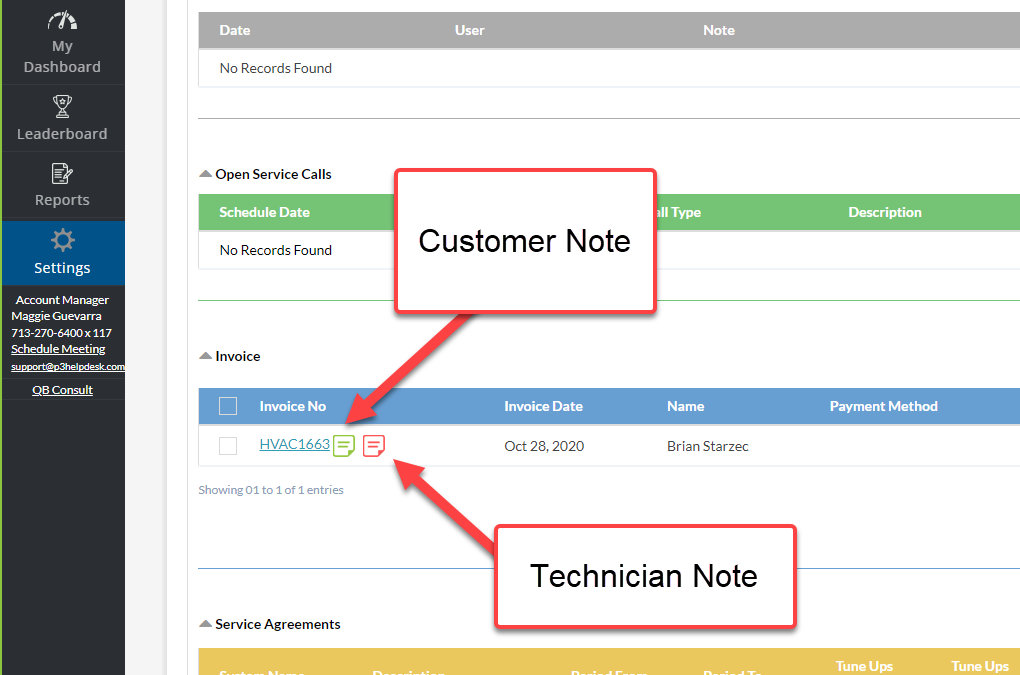
Task: Sort by Invoice Date column header
Action: tap(543, 406)
